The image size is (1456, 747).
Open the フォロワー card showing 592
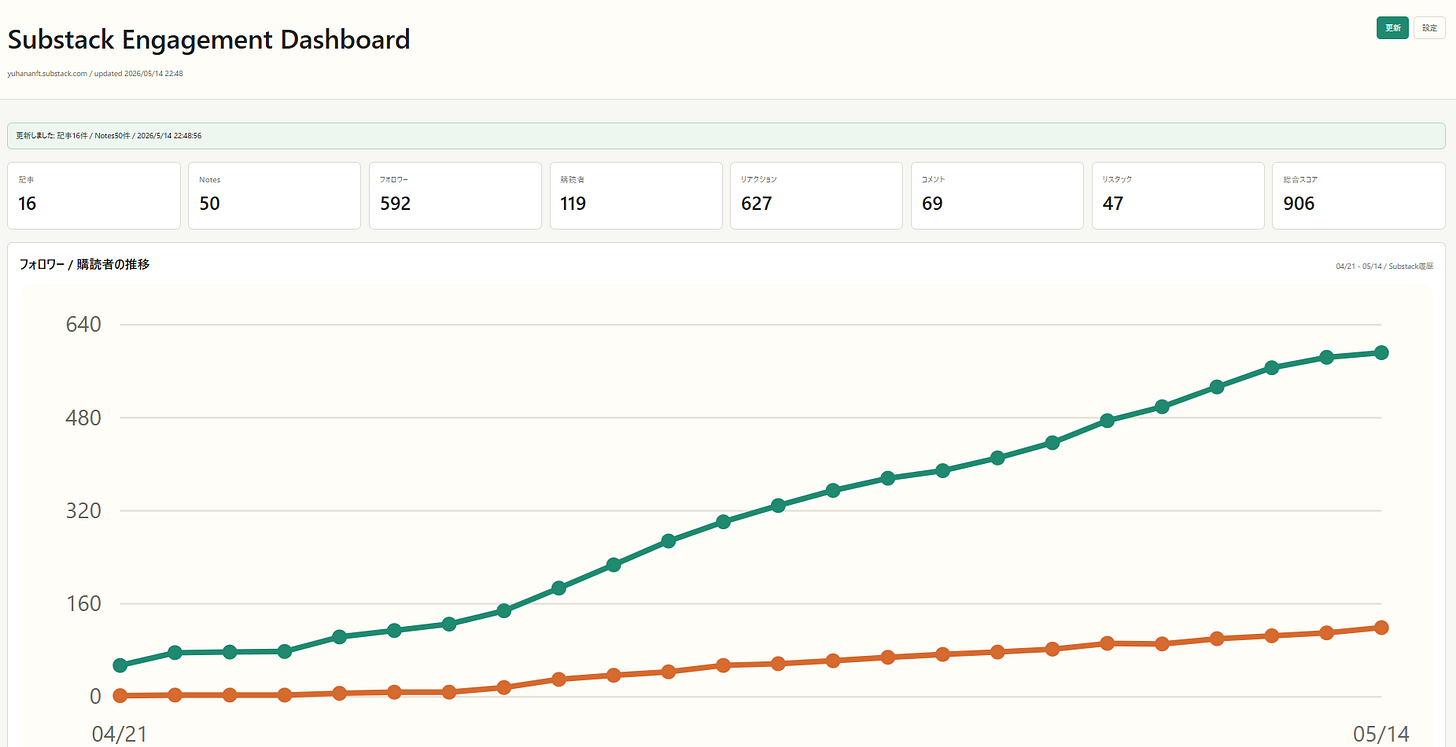455,196
